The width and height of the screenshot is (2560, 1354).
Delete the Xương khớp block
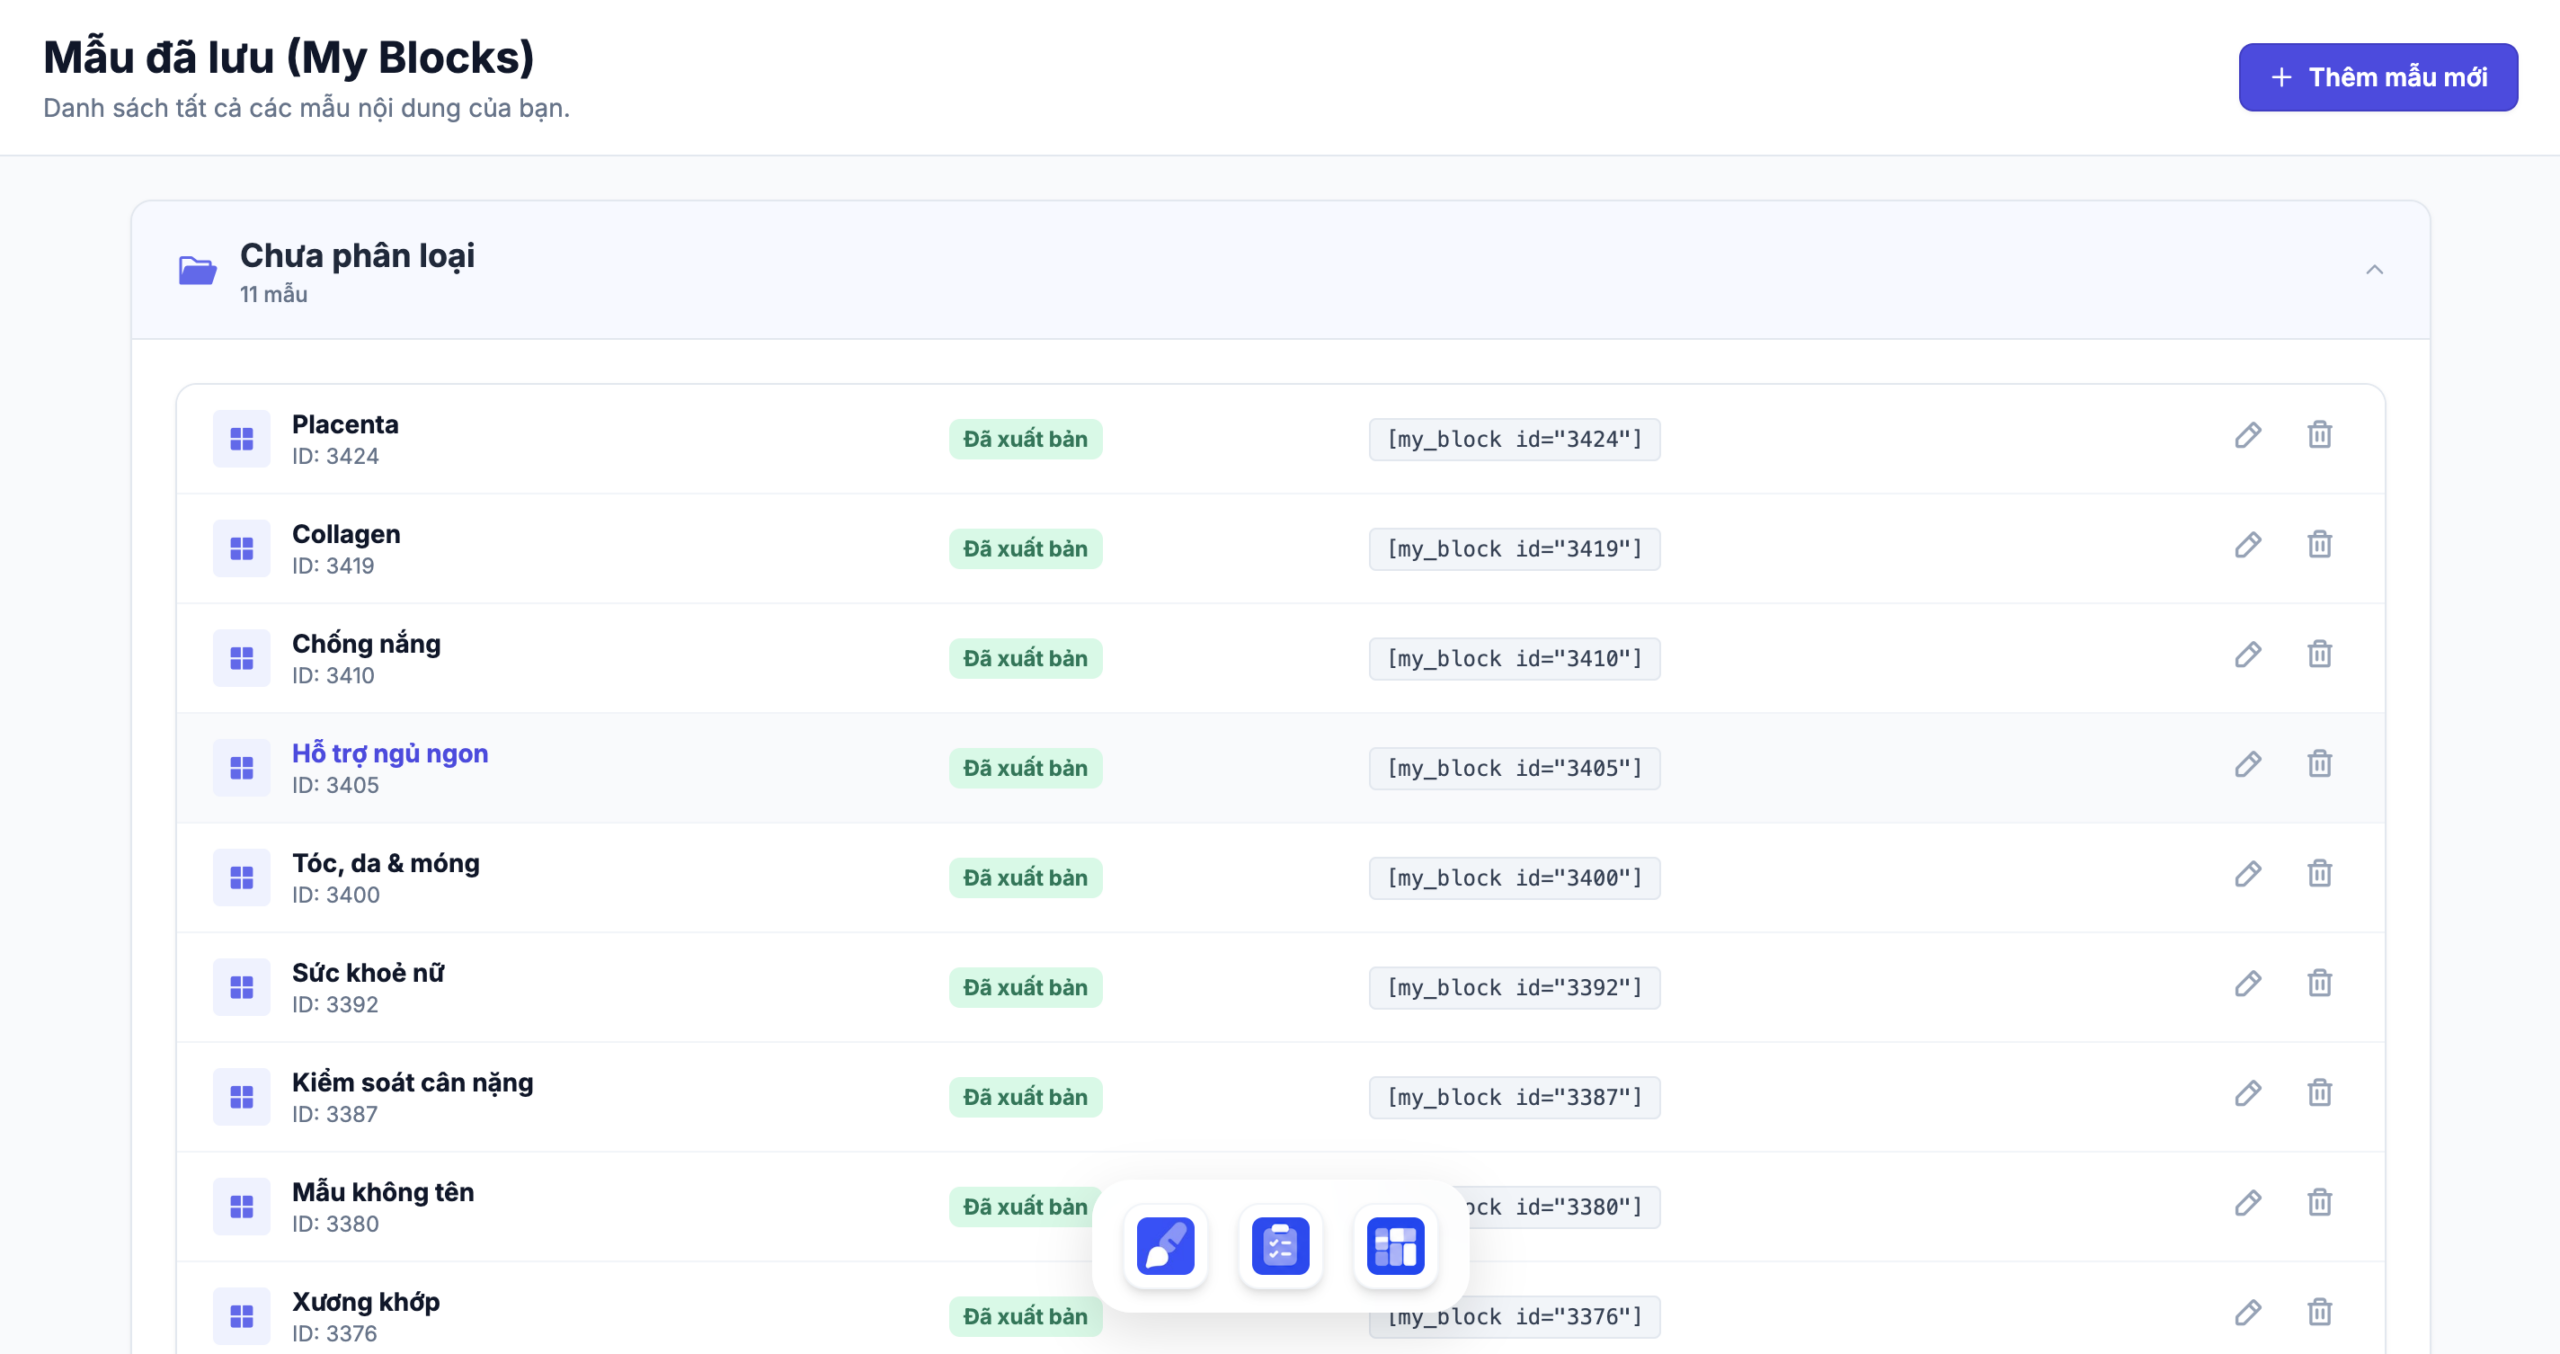click(x=2320, y=1313)
